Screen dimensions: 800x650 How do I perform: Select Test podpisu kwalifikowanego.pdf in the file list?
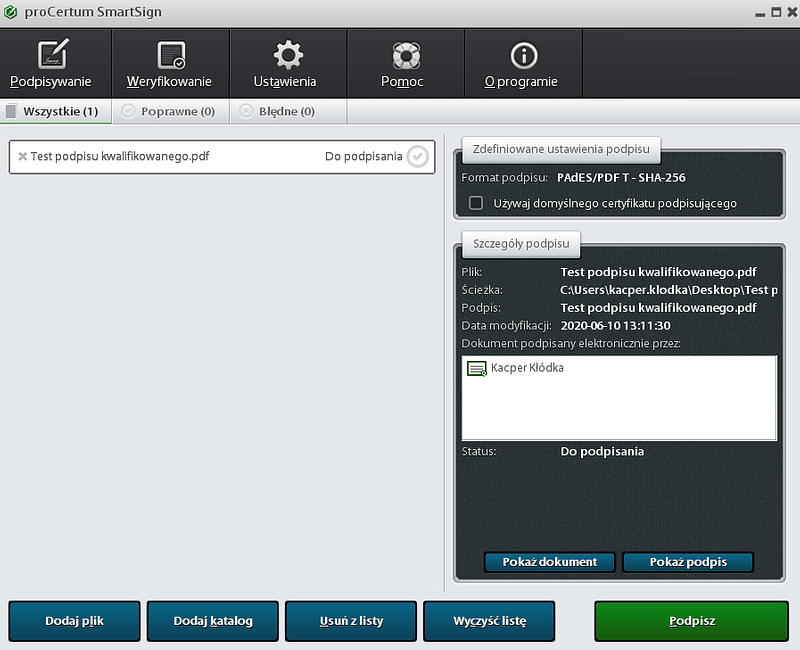(222, 157)
